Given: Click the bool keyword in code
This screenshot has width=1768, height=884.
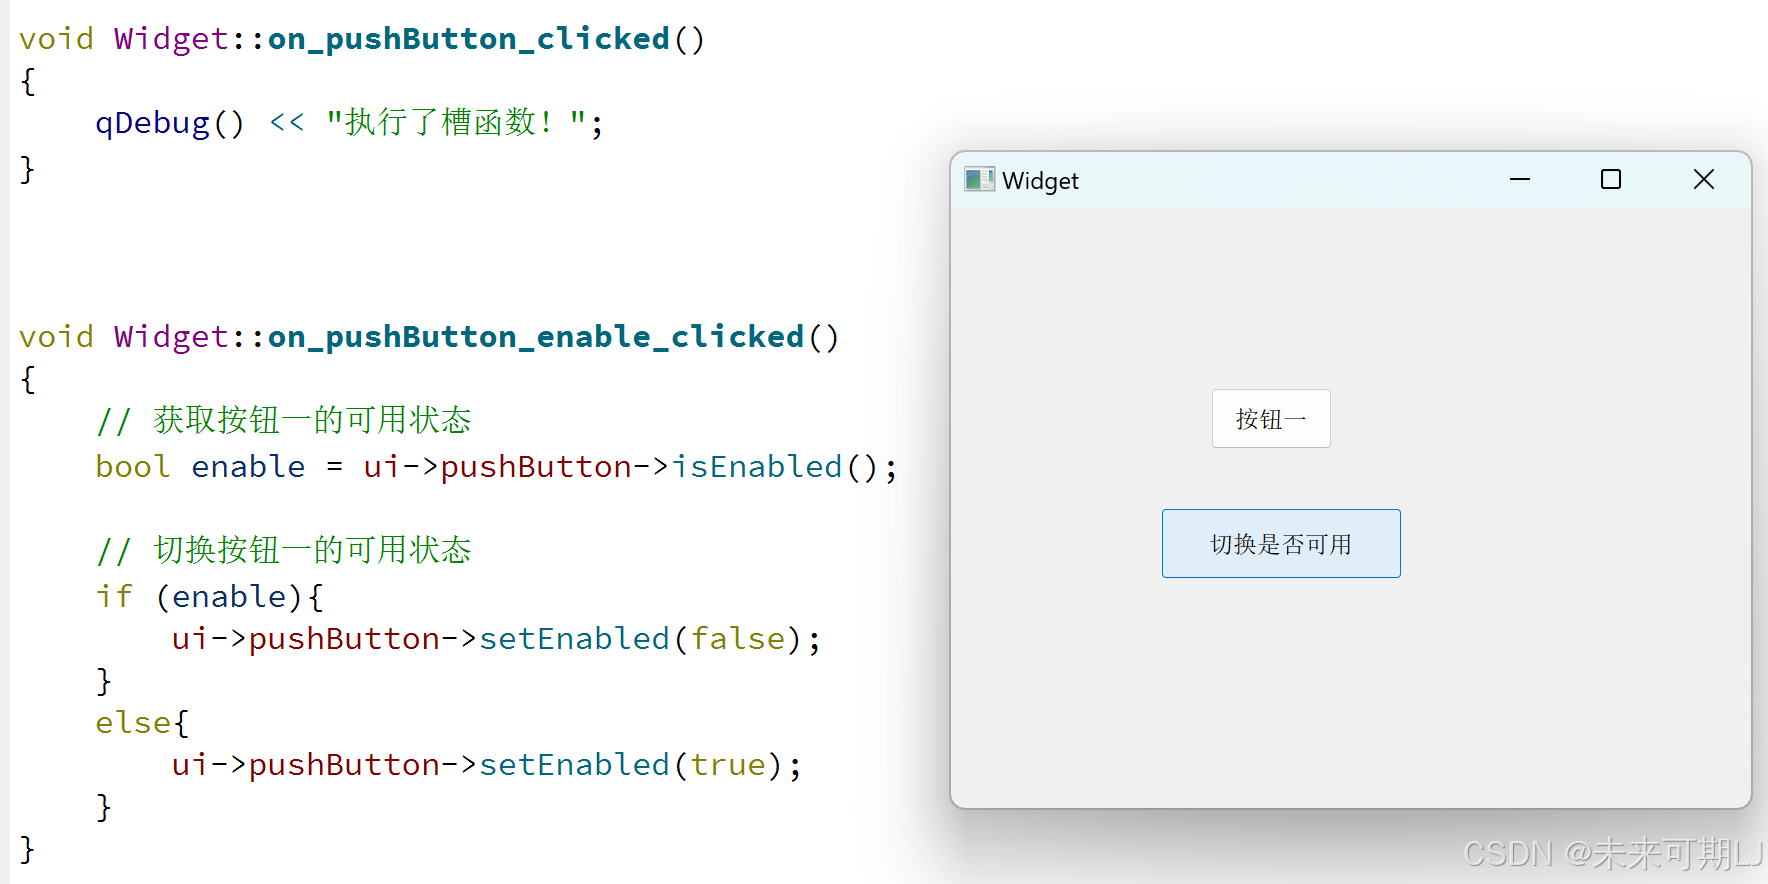Looking at the screenshot, I should click(133, 467).
